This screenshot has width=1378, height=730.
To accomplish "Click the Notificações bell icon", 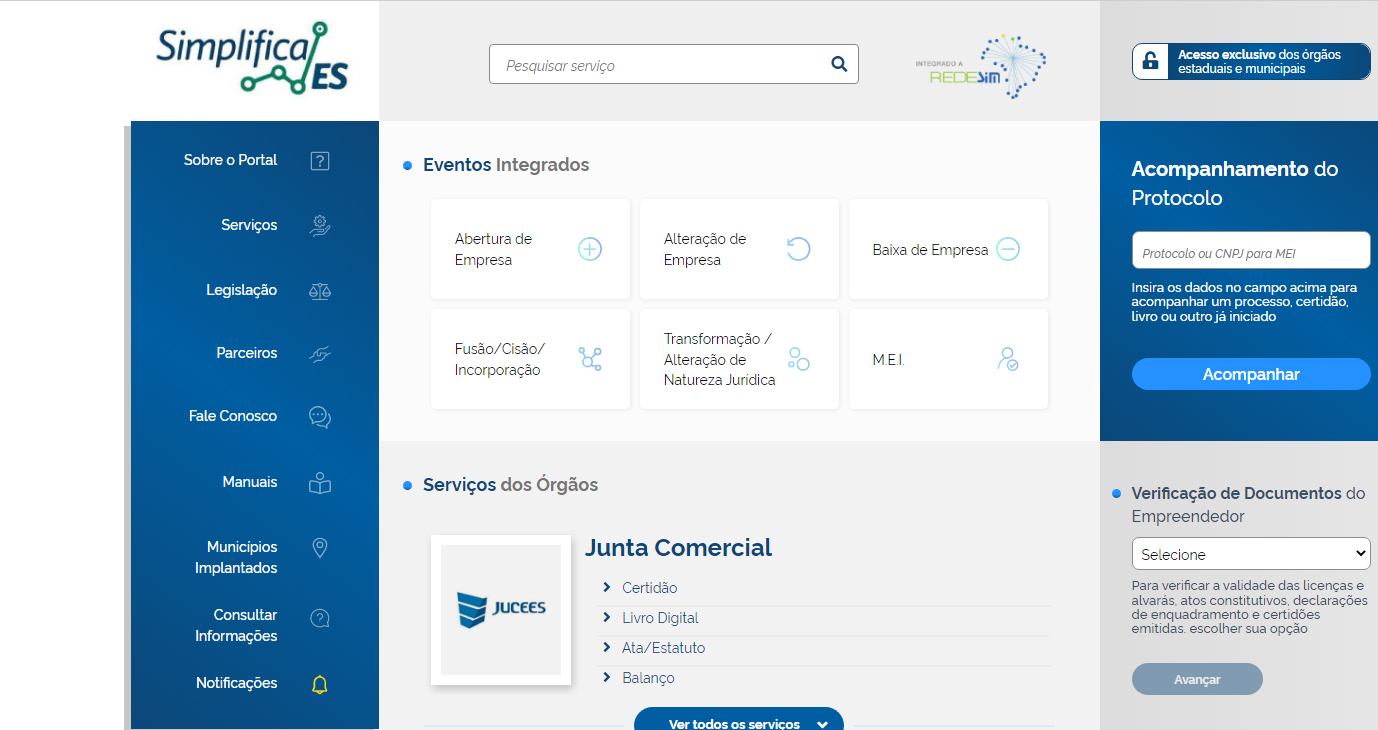I will (320, 684).
